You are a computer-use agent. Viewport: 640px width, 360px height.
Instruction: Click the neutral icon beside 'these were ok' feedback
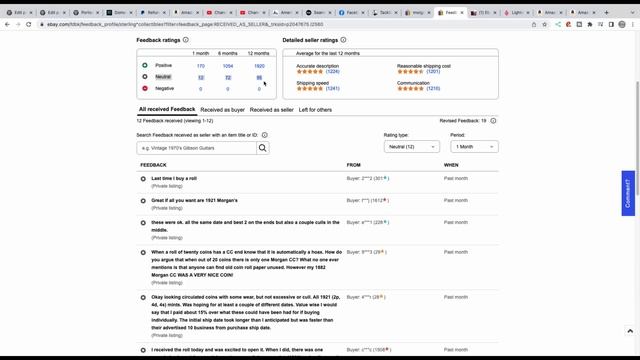point(143,223)
